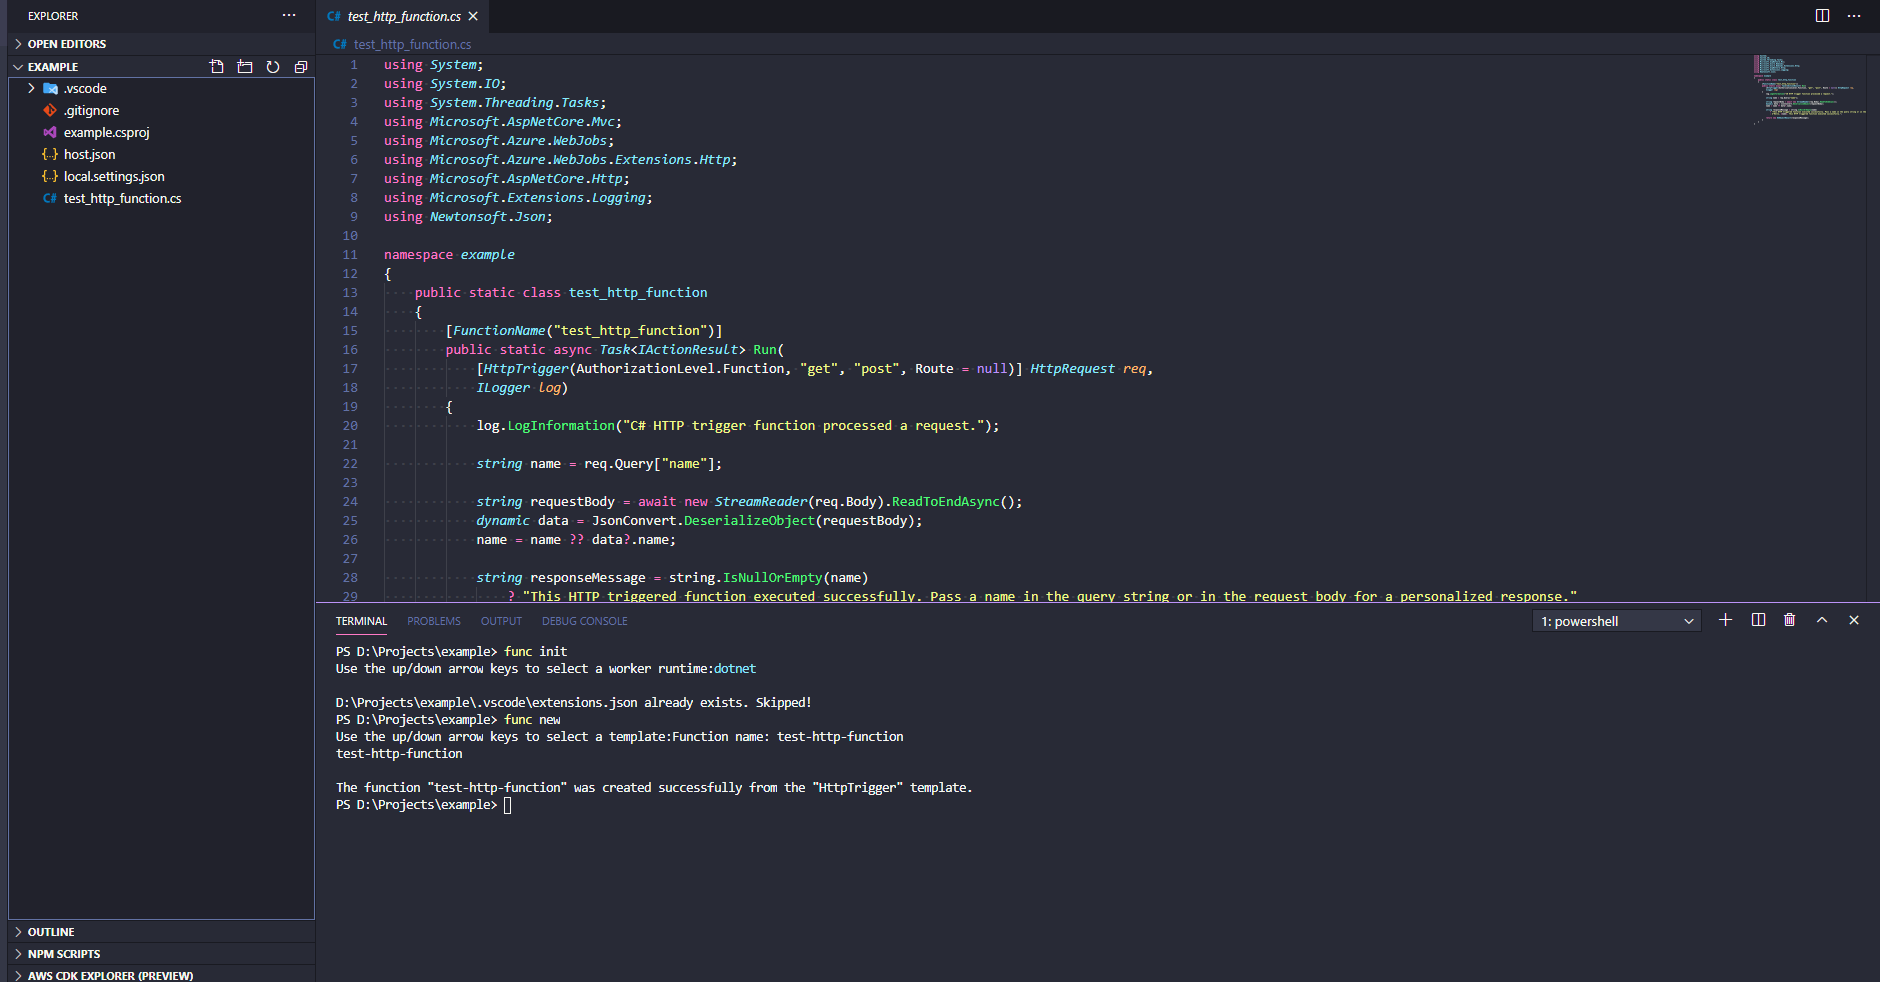Select test_http_function.cs in the file tree
Viewport: 1880px width, 982px height.
coord(122,198)
